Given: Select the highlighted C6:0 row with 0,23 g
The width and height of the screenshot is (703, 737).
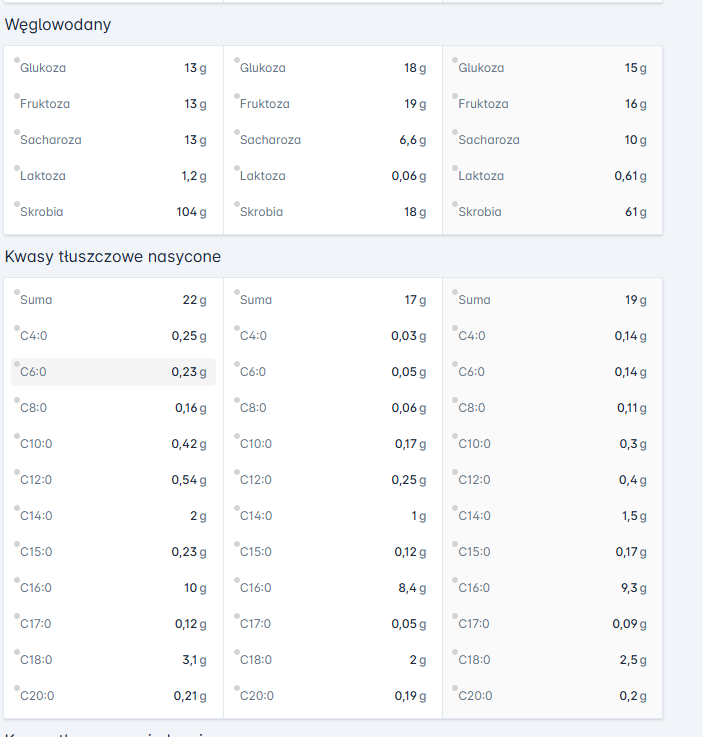Looking at the screenshot, I should tap(113, 372).
